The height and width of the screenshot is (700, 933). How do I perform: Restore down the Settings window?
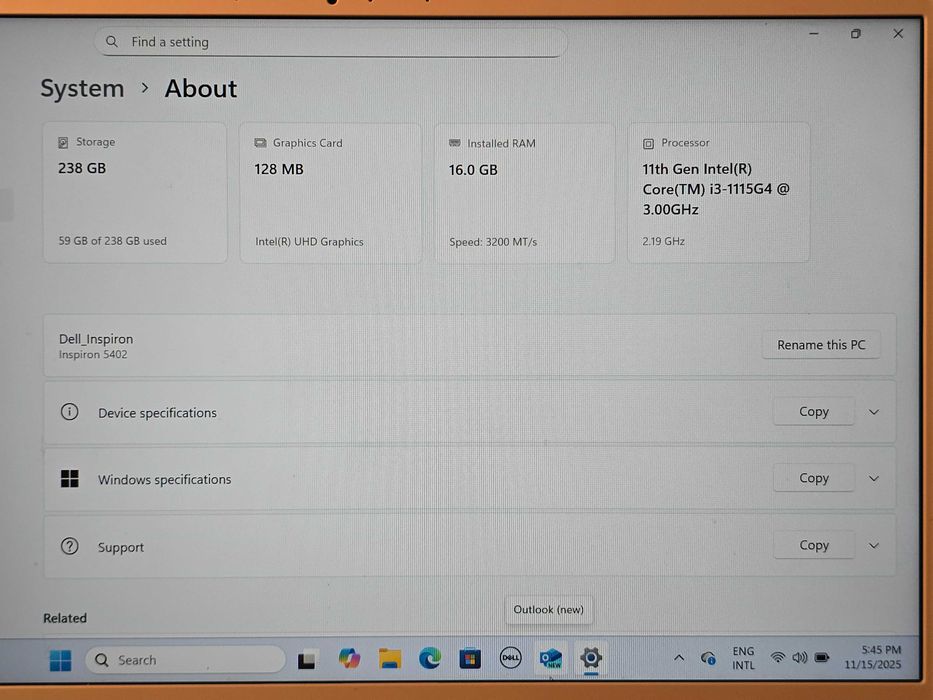pyautogui.click(x=856, y=34)
